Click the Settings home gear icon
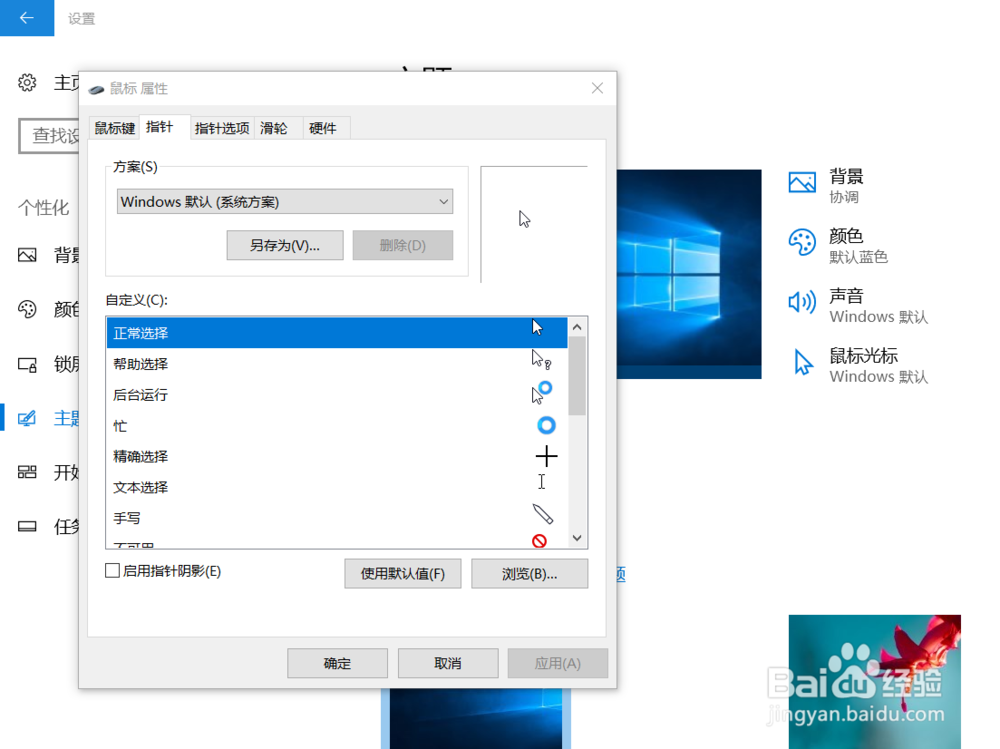This screenshot has height=749, width=1000. [27, 82]
